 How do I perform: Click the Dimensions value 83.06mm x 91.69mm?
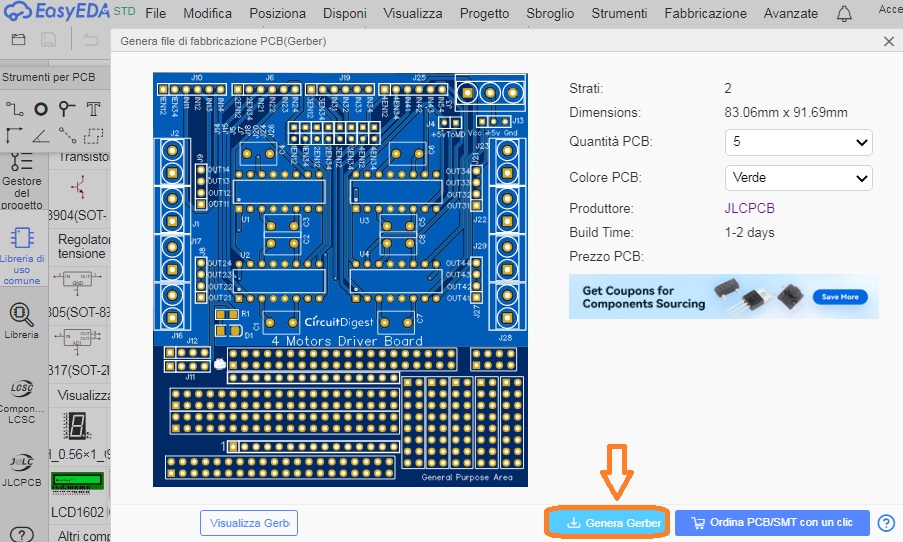[x=786, y=112]
